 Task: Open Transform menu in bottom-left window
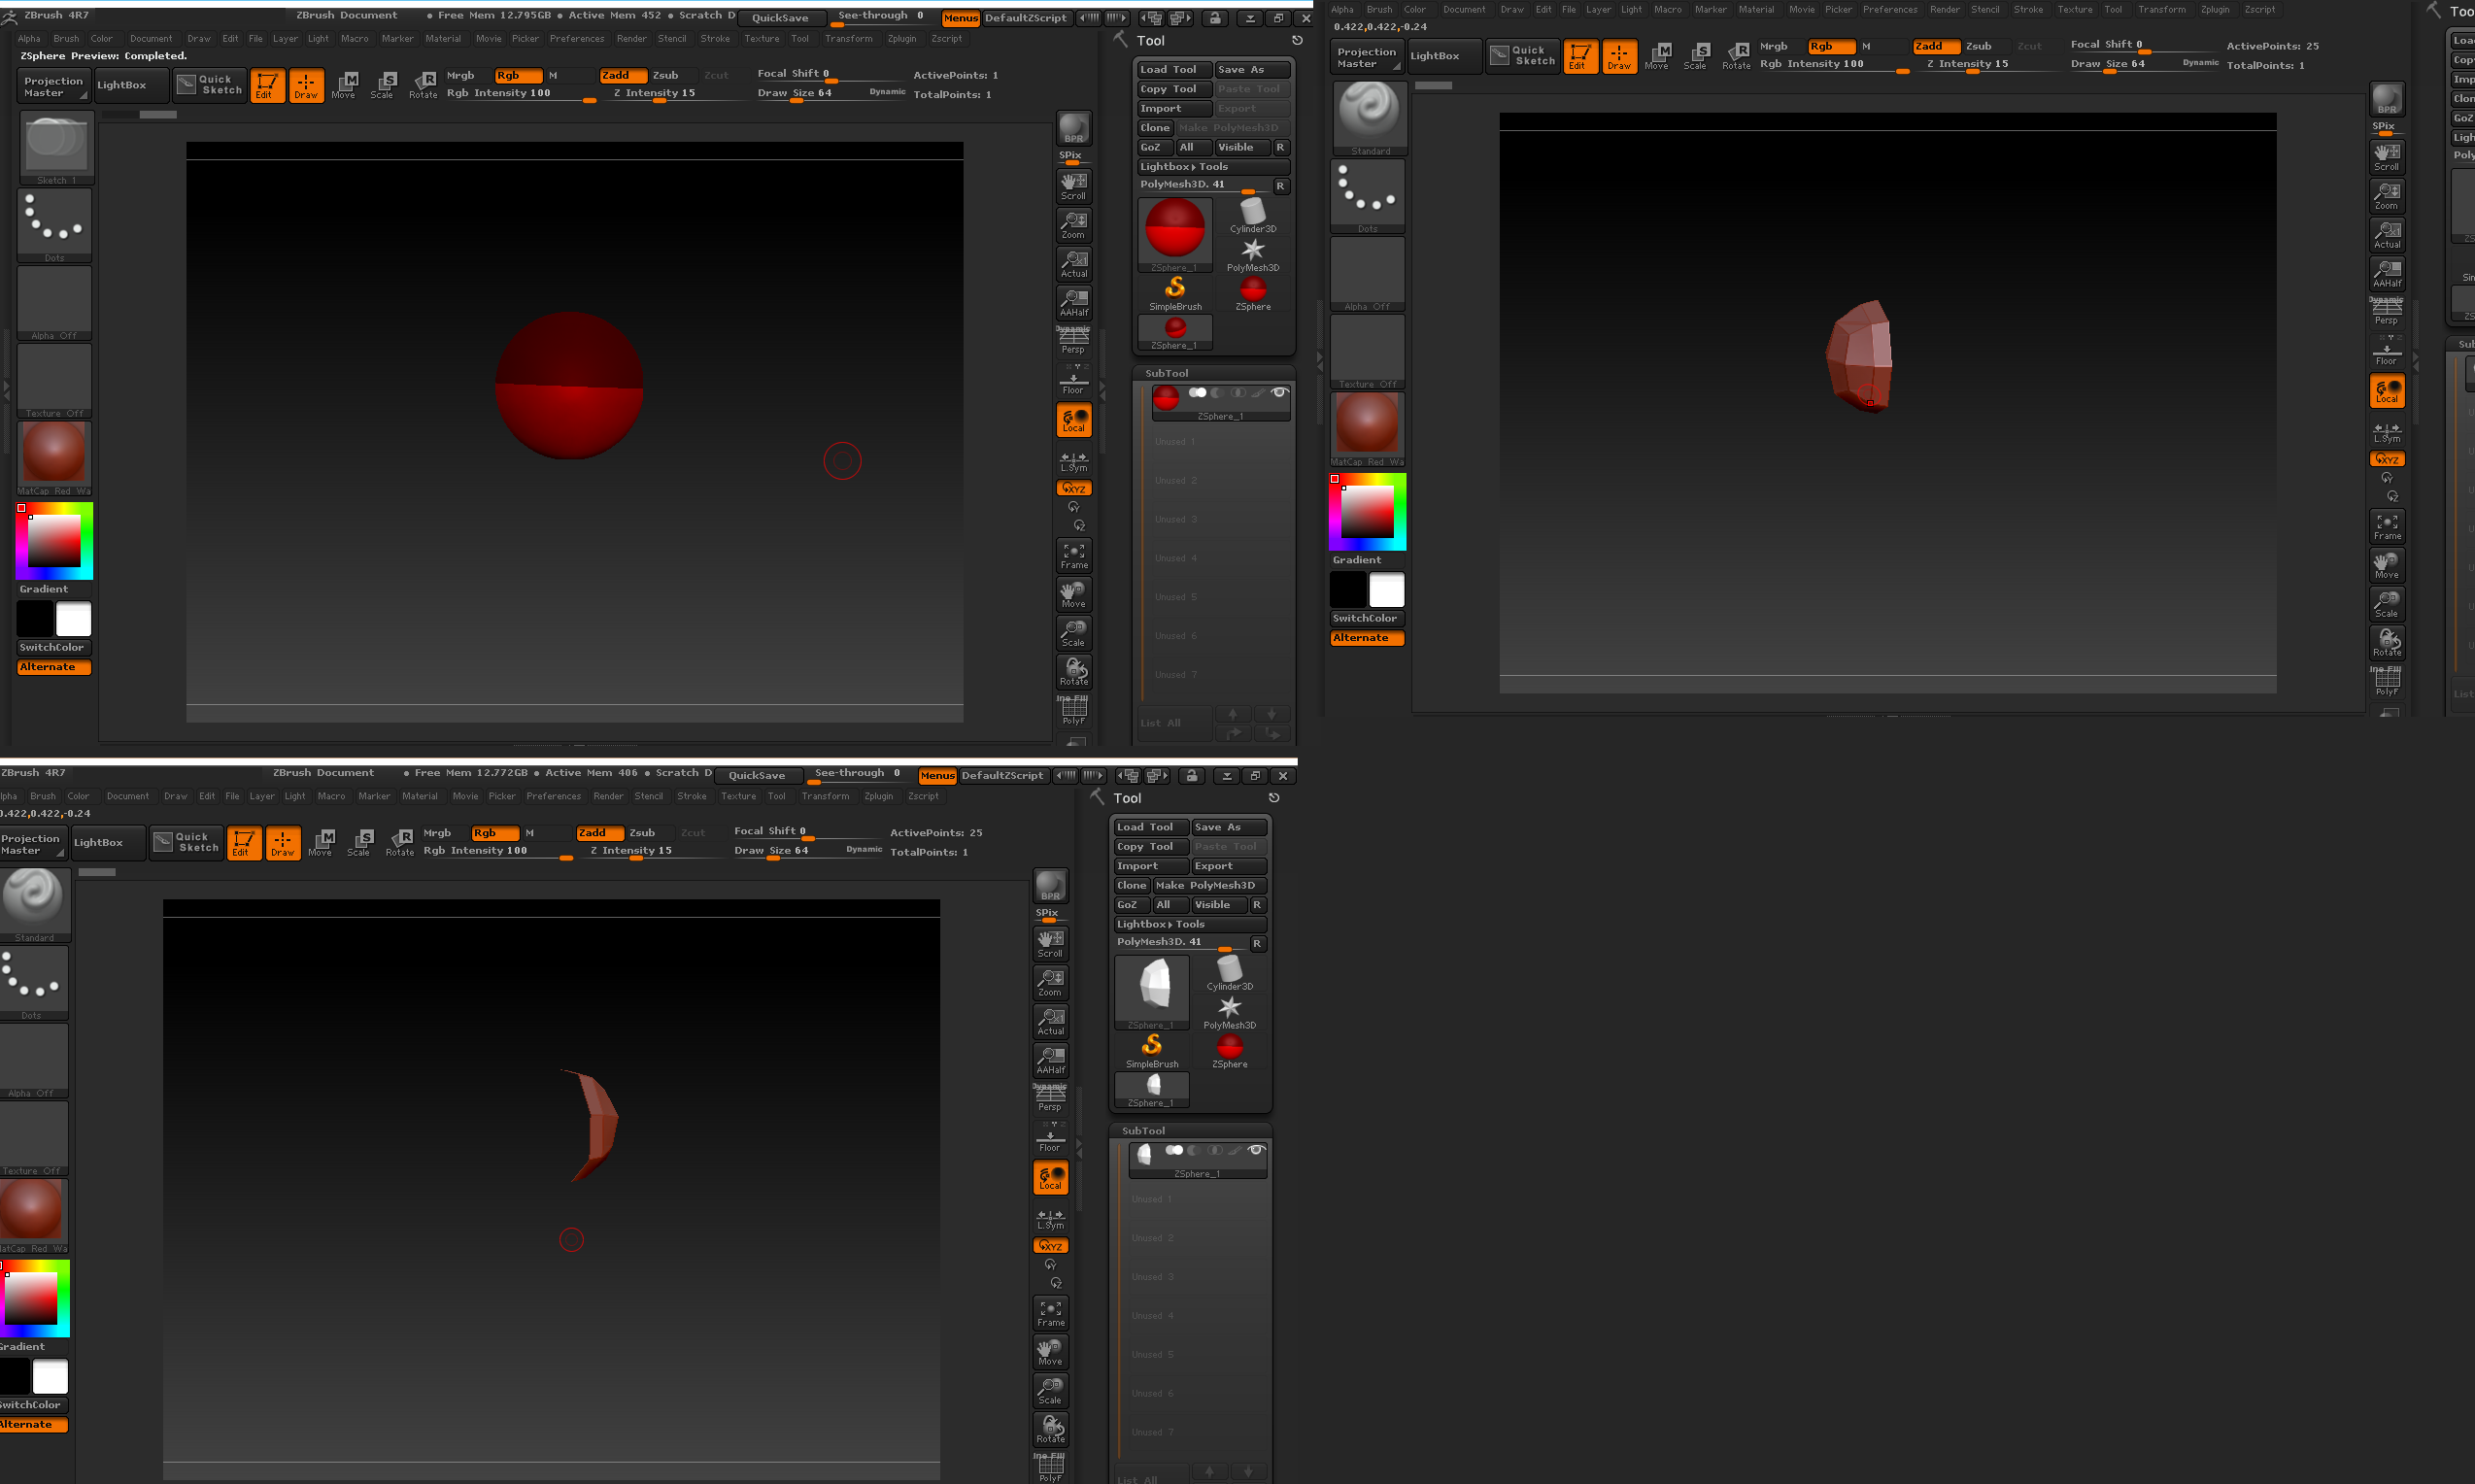click(825, 797)
